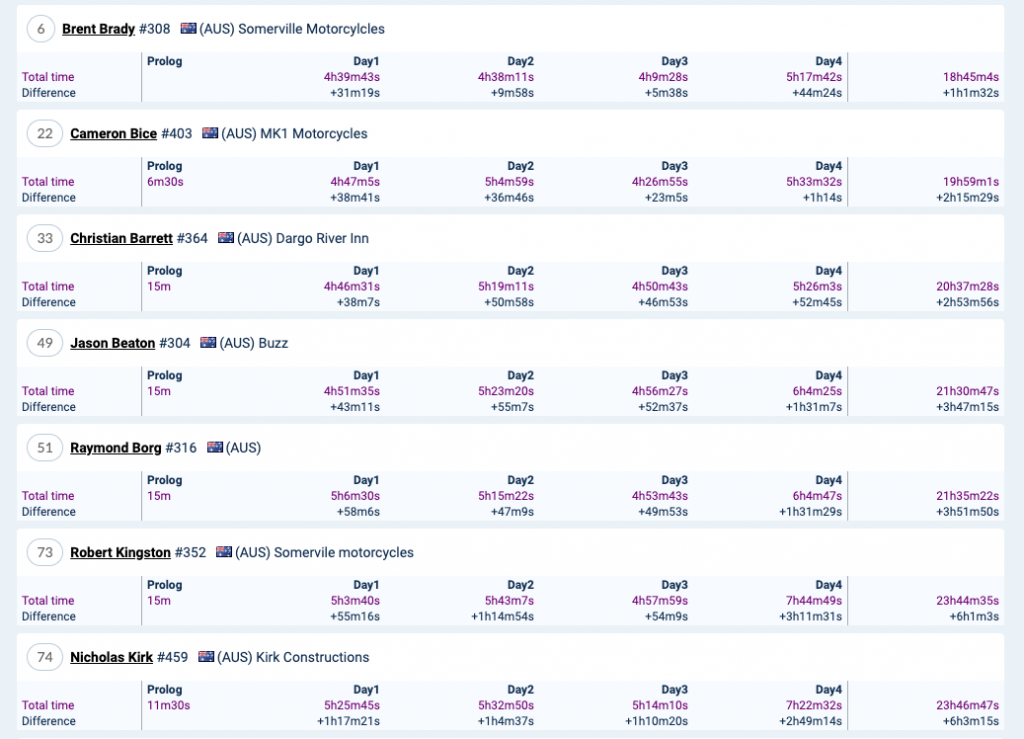Click flag icon for Christian Barrett
The width and height of the screenshot is (1024, 739).
click(x=226, y=238)
